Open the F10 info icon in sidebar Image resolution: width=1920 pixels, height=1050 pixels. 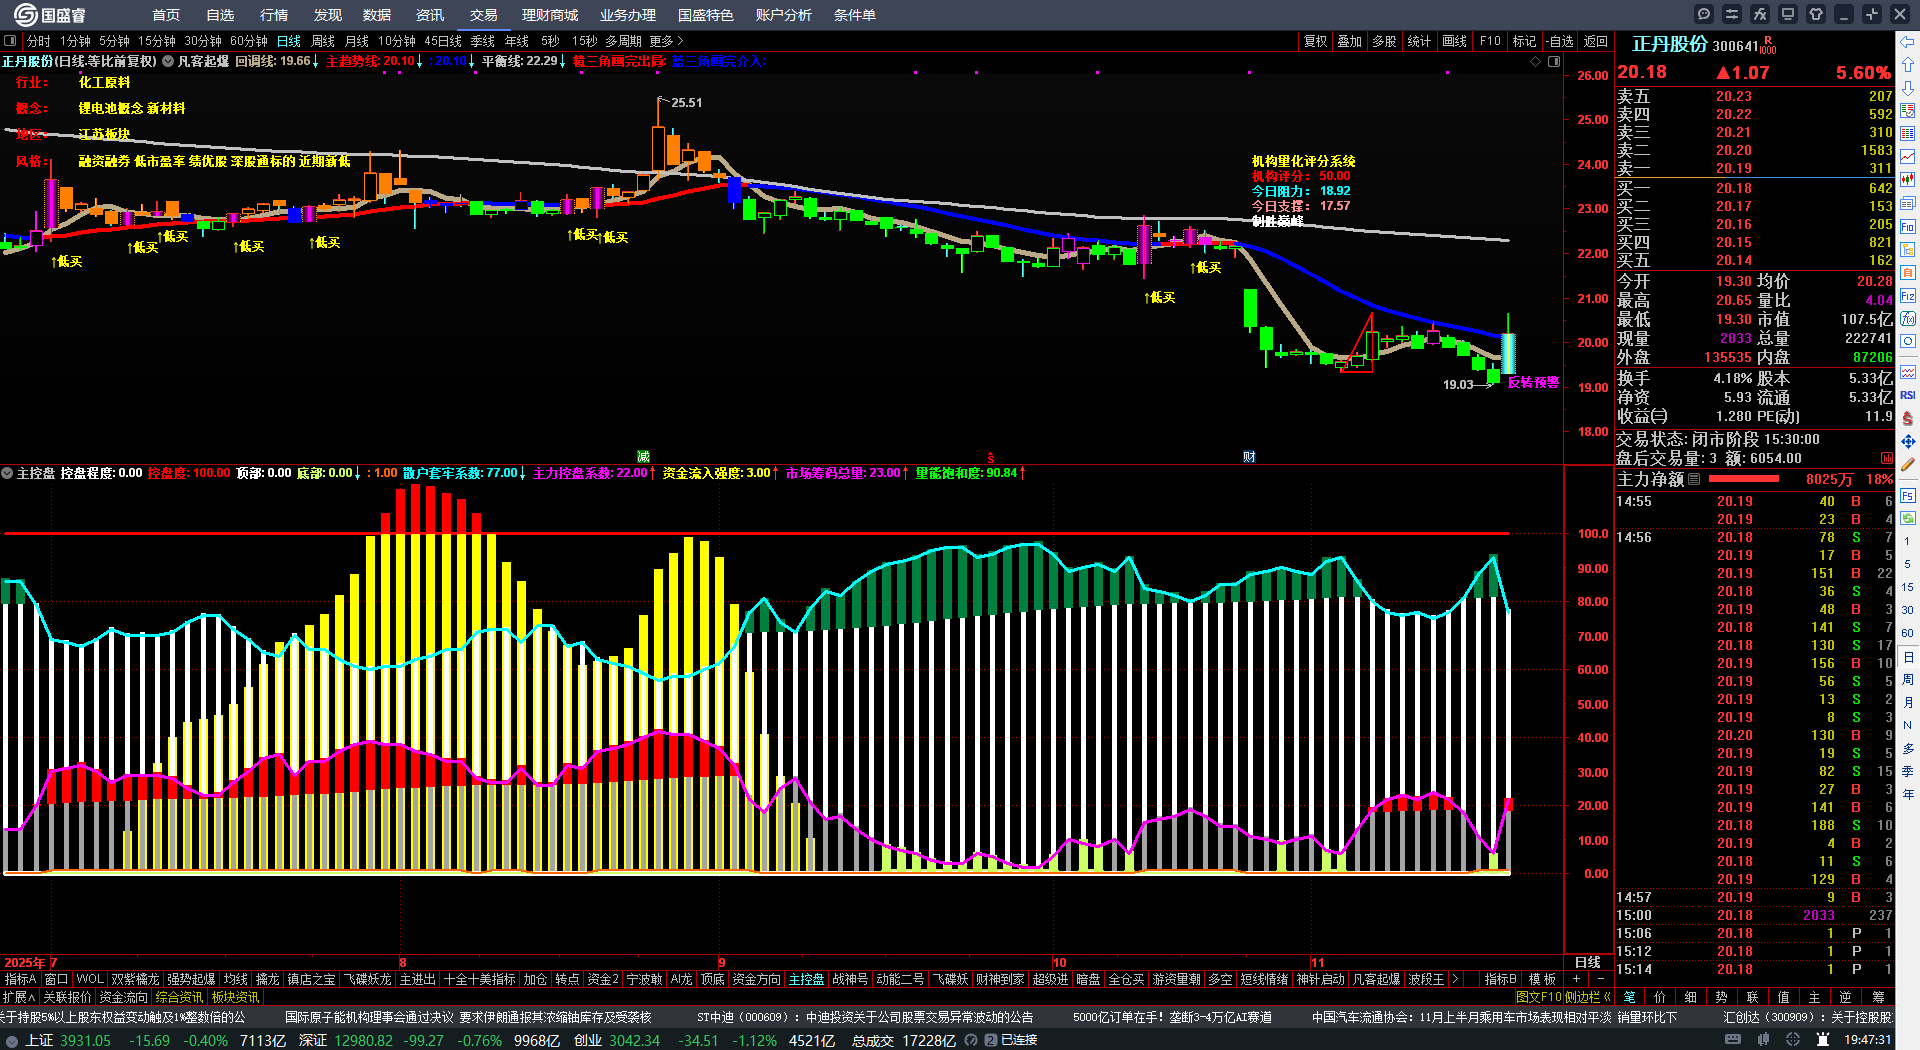click(1908, 227)
